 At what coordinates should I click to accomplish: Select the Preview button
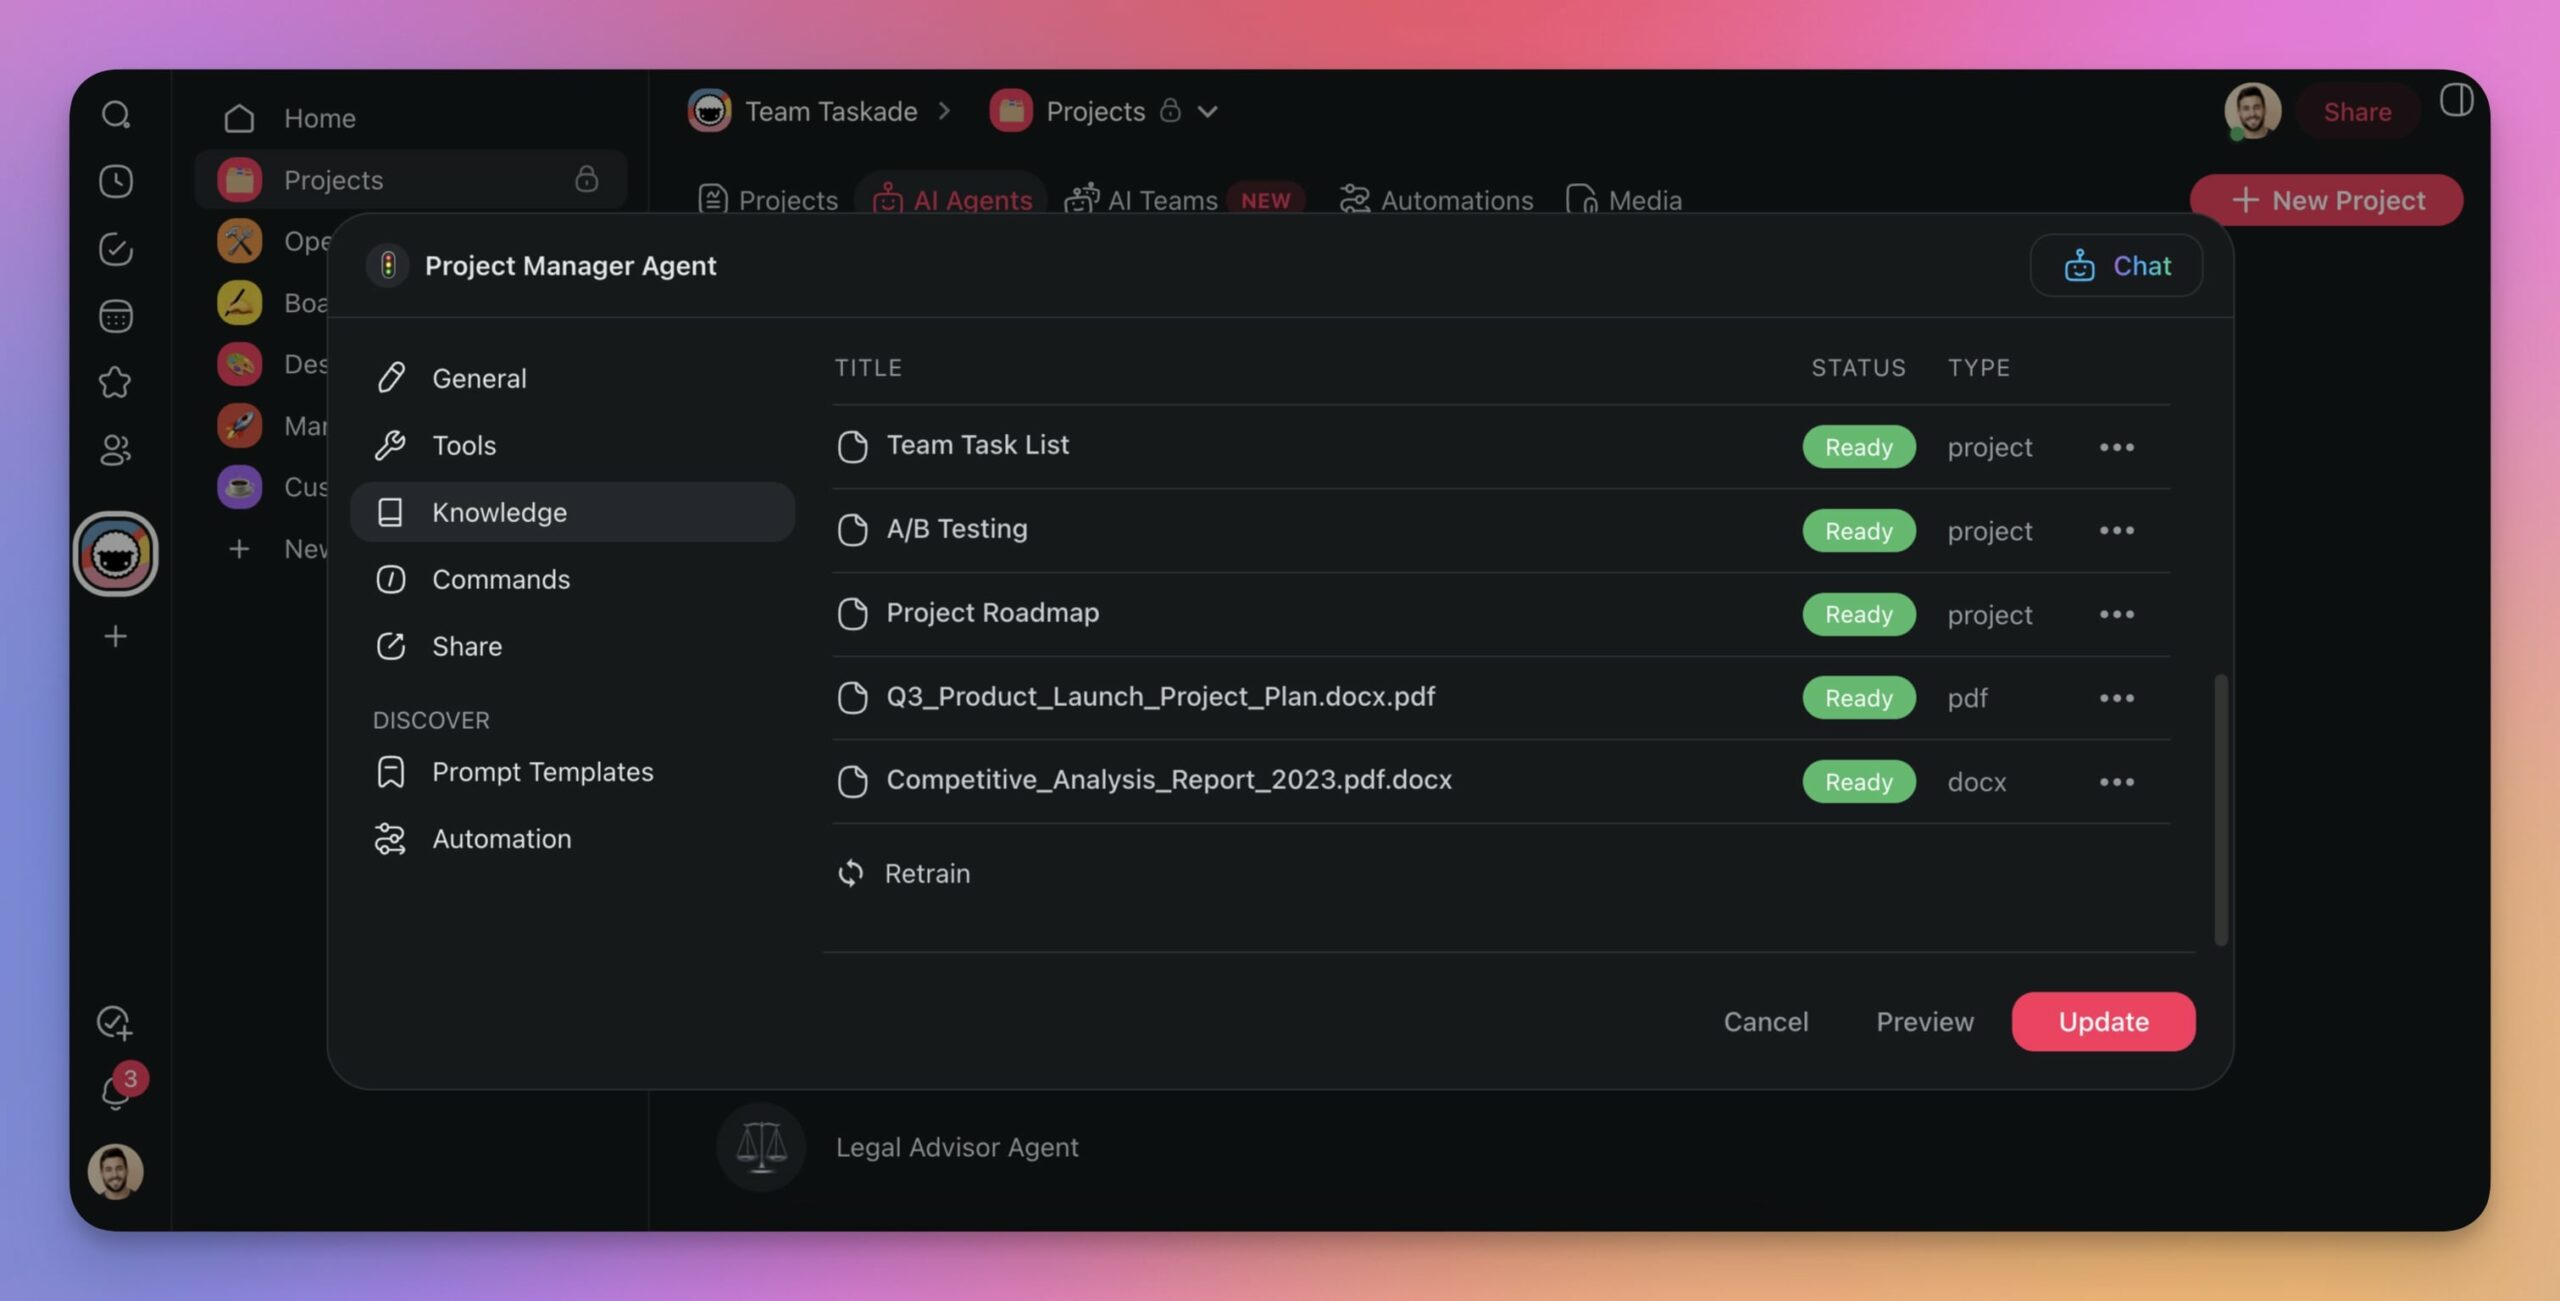coord(1925,1021)
